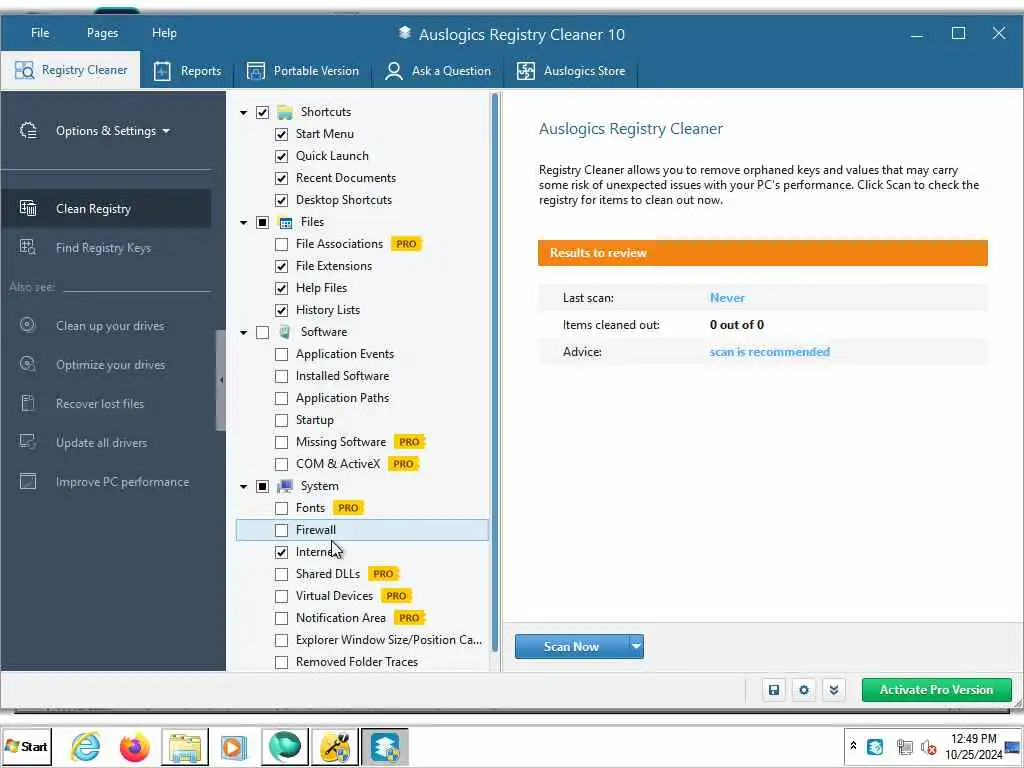Image resolution: width=1024 pixels, height=768 pixels.
Task: Open the Help menu
Action: pos(164,33)
